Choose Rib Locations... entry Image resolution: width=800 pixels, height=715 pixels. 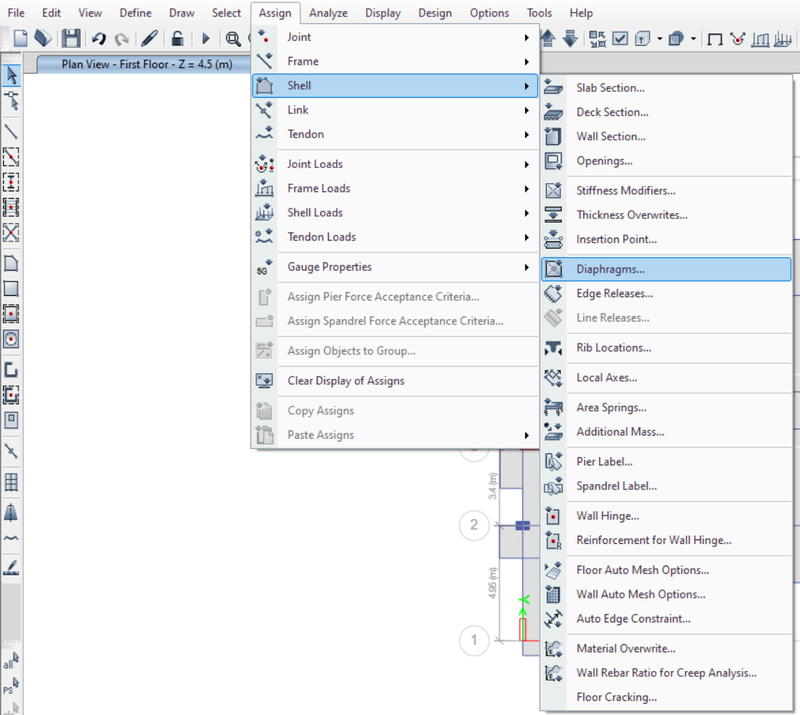tap(613, 348)
